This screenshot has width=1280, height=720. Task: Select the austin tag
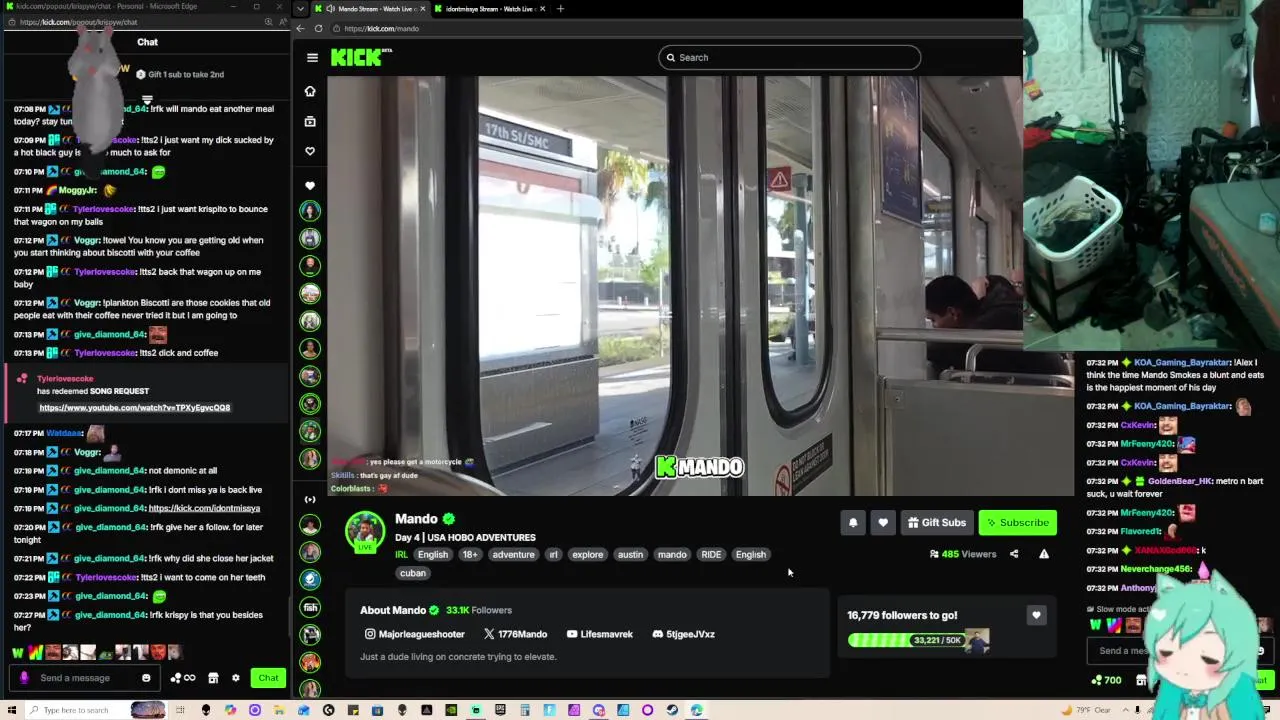tap(630, 555)
